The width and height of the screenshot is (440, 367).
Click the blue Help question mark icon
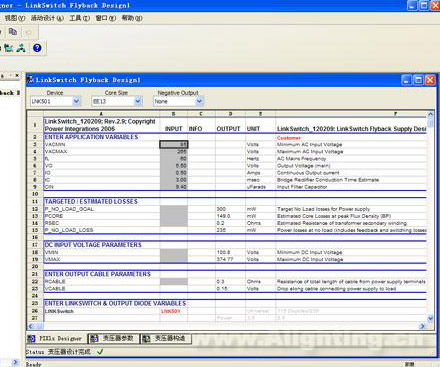tap(37, 48)
